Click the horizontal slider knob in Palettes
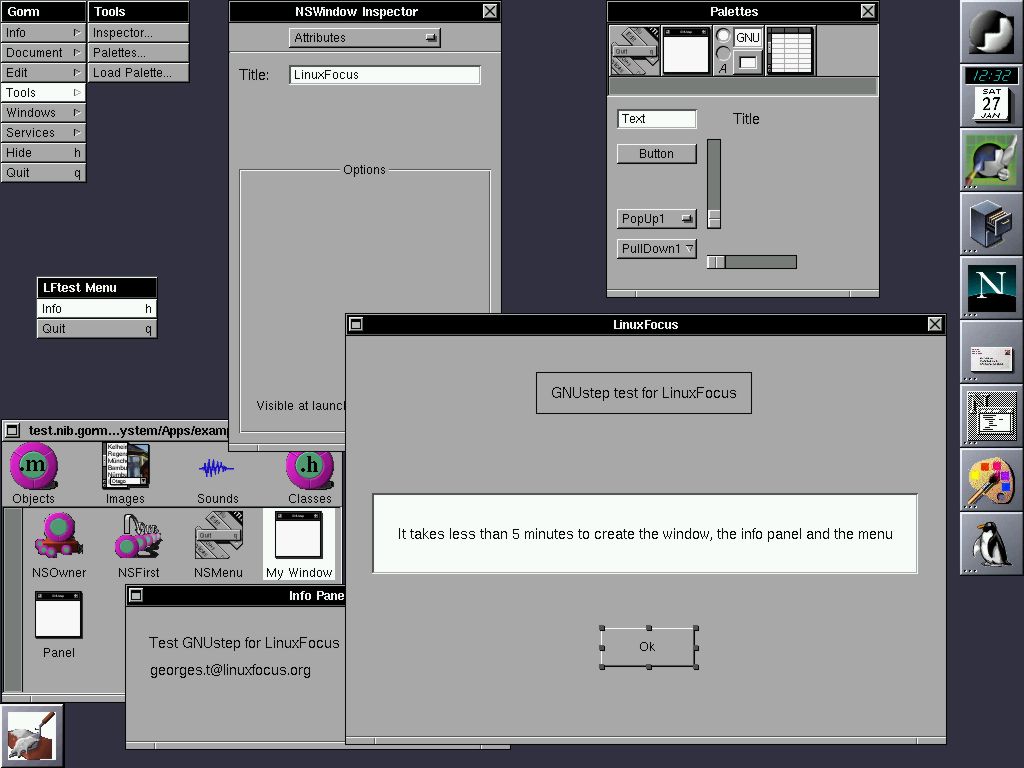The height and width of the screenshot is (768, 1024). tap(716, 262)
